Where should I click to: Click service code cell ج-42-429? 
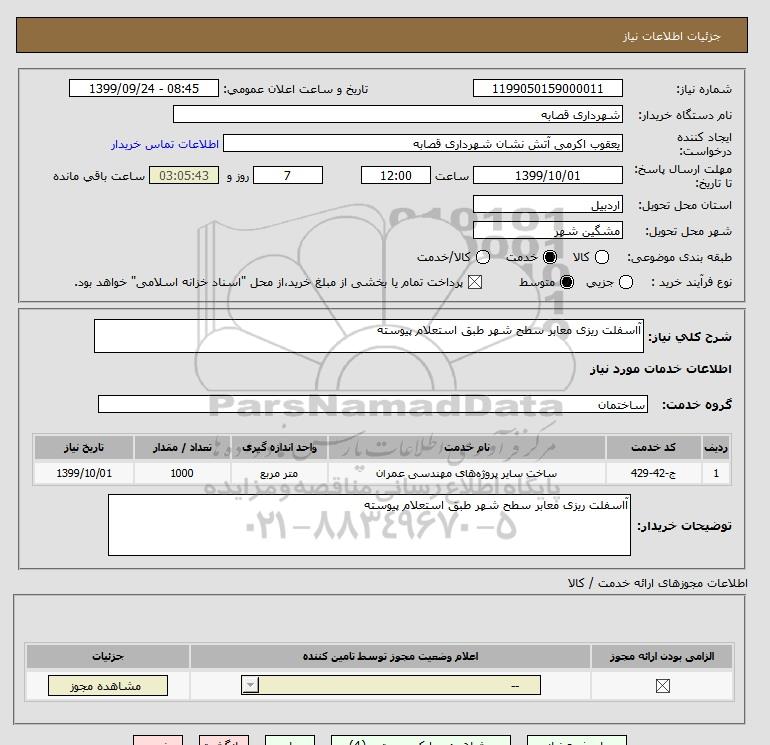coord(653,473)
